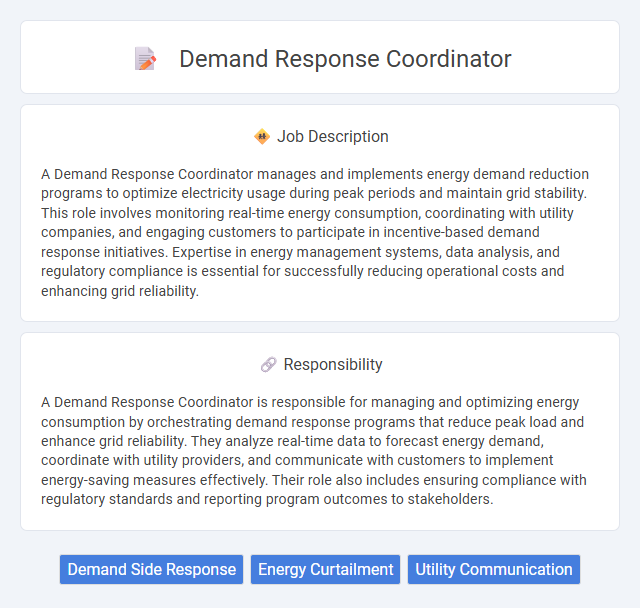Open the Energy Curtailment tag

[x=325, y=569]
